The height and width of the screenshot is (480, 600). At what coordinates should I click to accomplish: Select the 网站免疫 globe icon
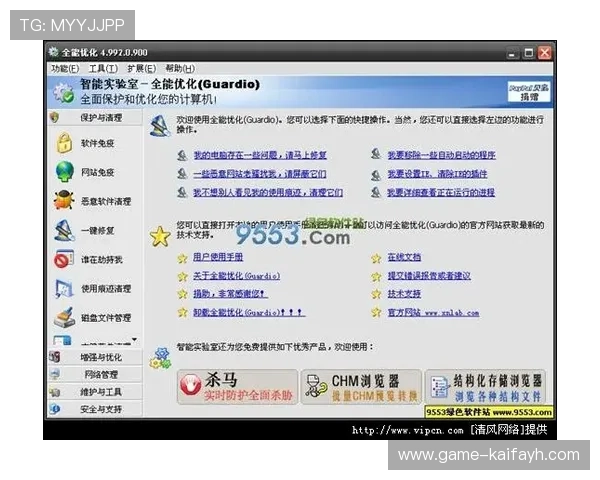(64, 172)
